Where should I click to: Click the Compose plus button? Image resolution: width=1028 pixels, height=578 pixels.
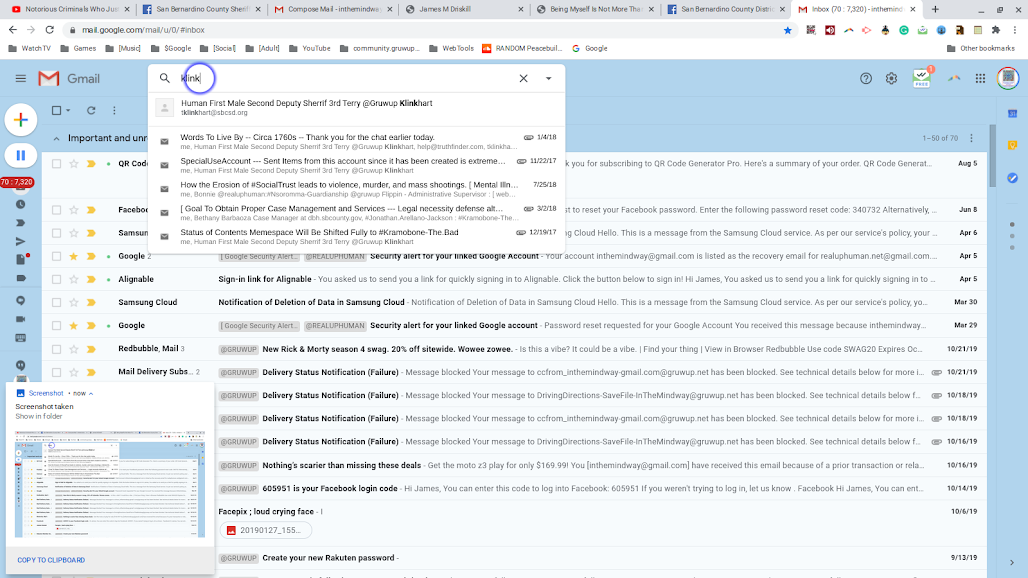point(20,120)
